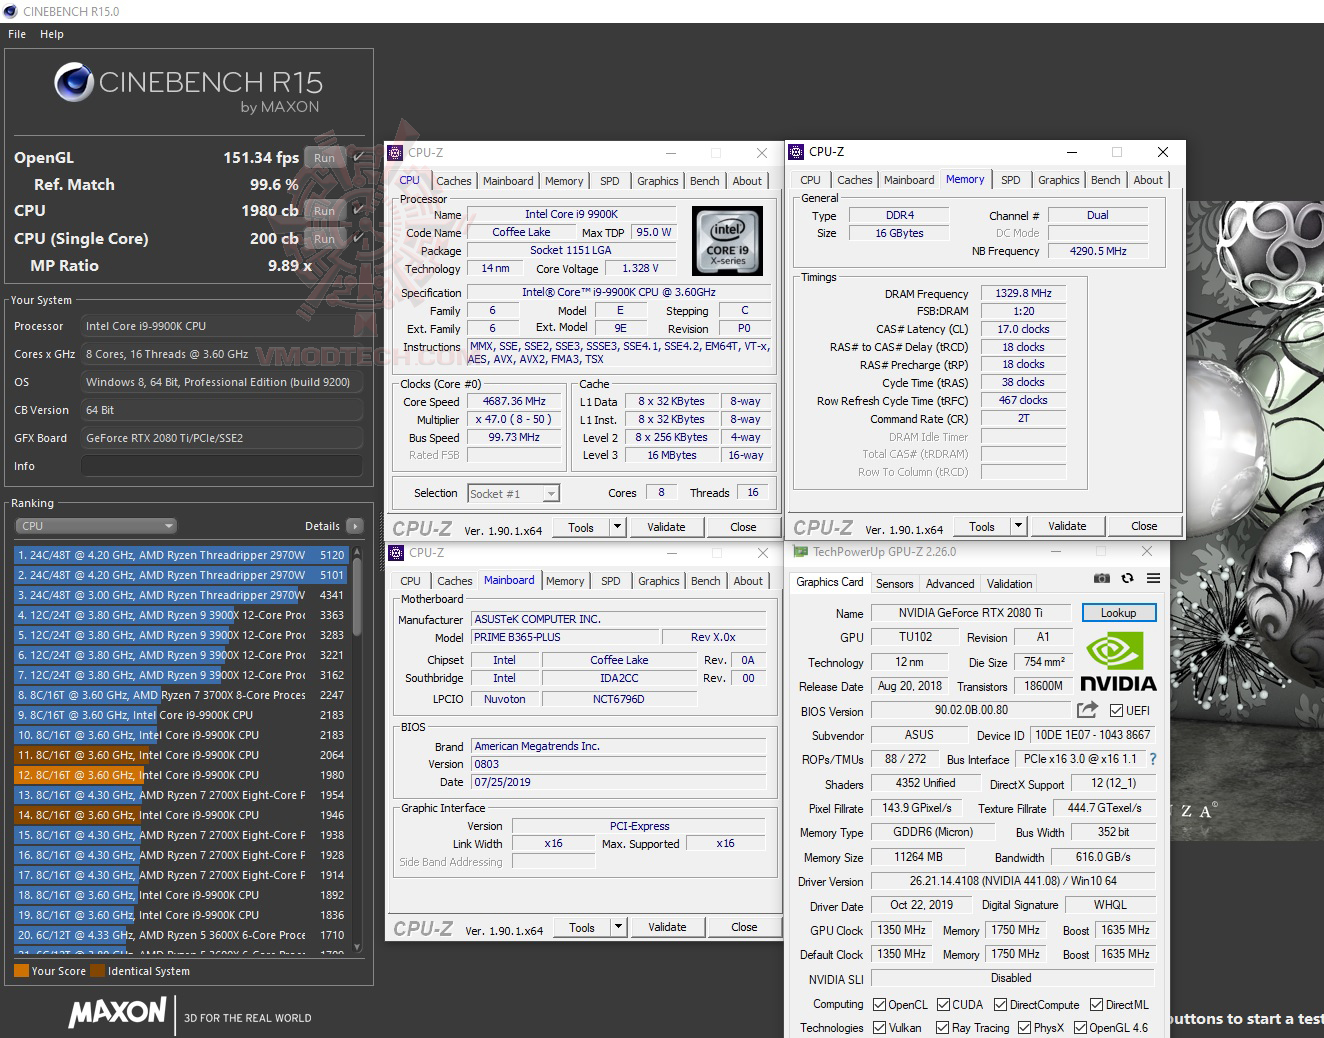Select ranking row 12 scoring 1980

click(x=181, y=775)
